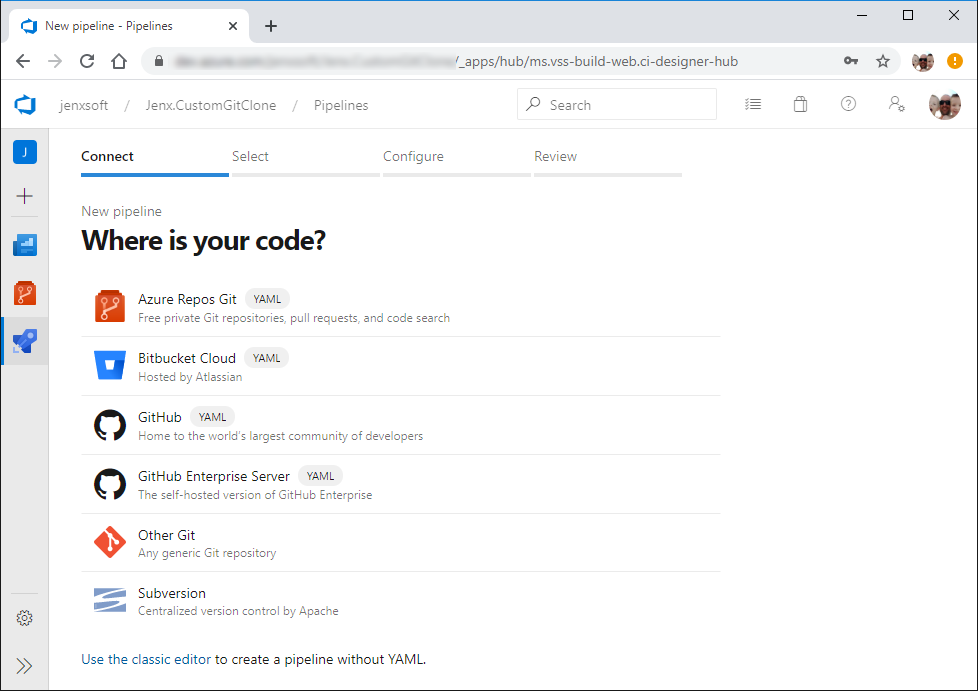Viewport: 978px width, 691px height.
Task: Click the Subversion logo icon
Action: tap(110, 600)
